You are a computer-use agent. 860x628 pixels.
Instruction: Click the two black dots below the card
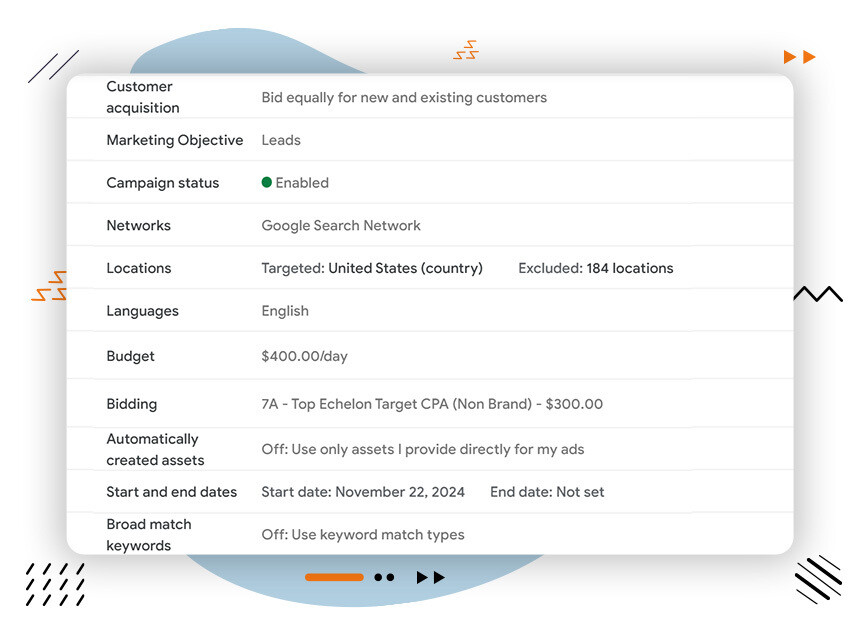click(384, 577)
